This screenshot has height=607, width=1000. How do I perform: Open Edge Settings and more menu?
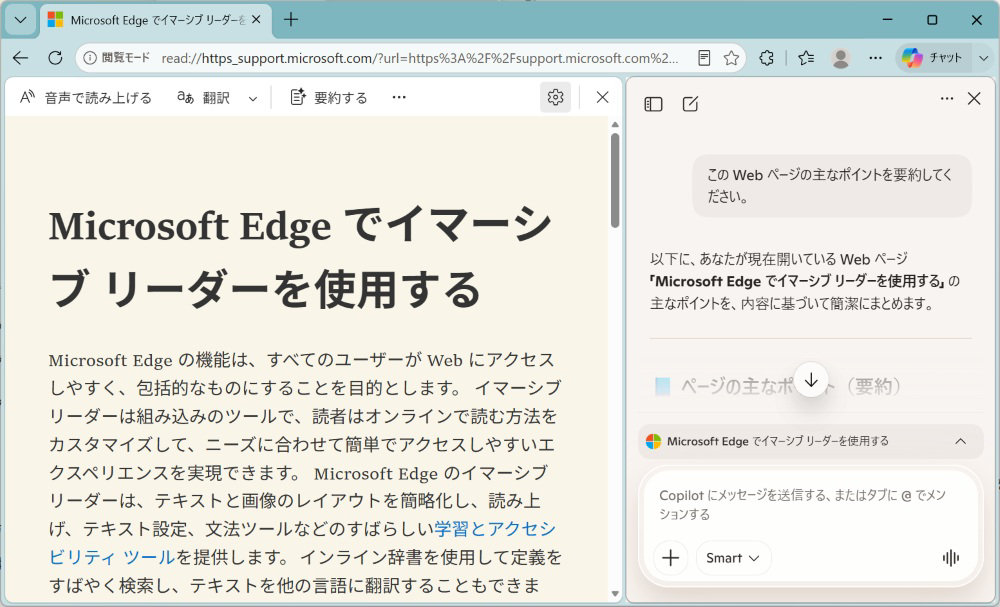pos(876,58)
